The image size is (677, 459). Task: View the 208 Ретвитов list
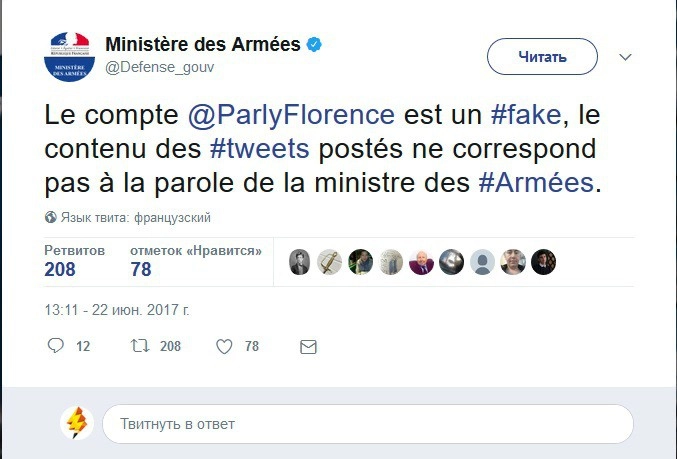coord(60,269)
